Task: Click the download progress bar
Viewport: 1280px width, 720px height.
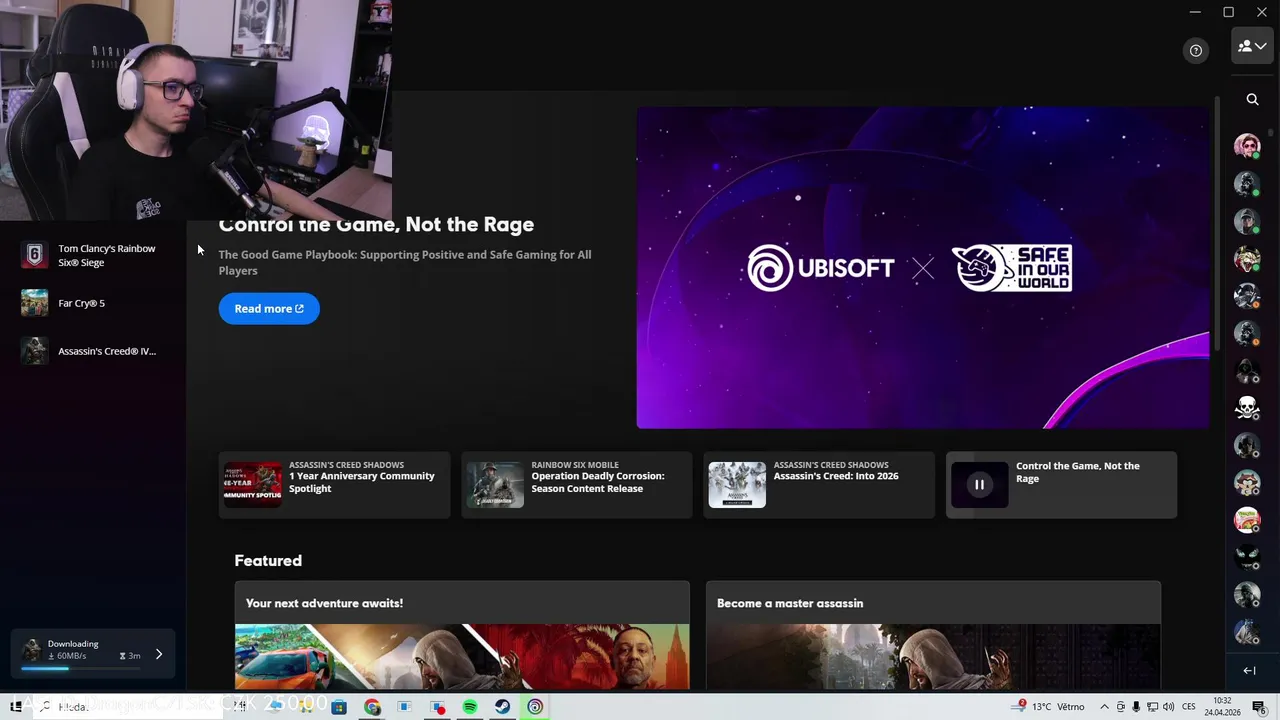Action: coord(83,668)
